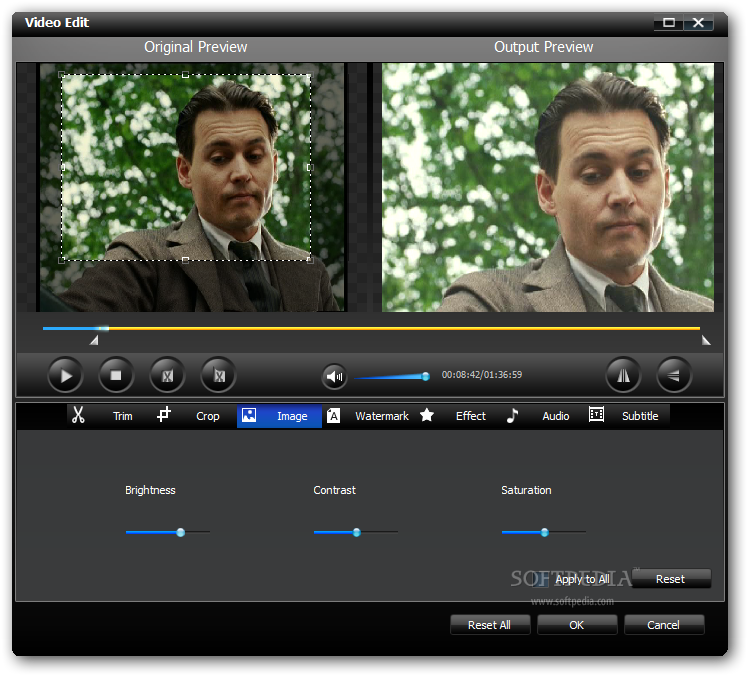The image size is (748, 676).
Task: Click the Contrast slider handle
Action: 356,532
